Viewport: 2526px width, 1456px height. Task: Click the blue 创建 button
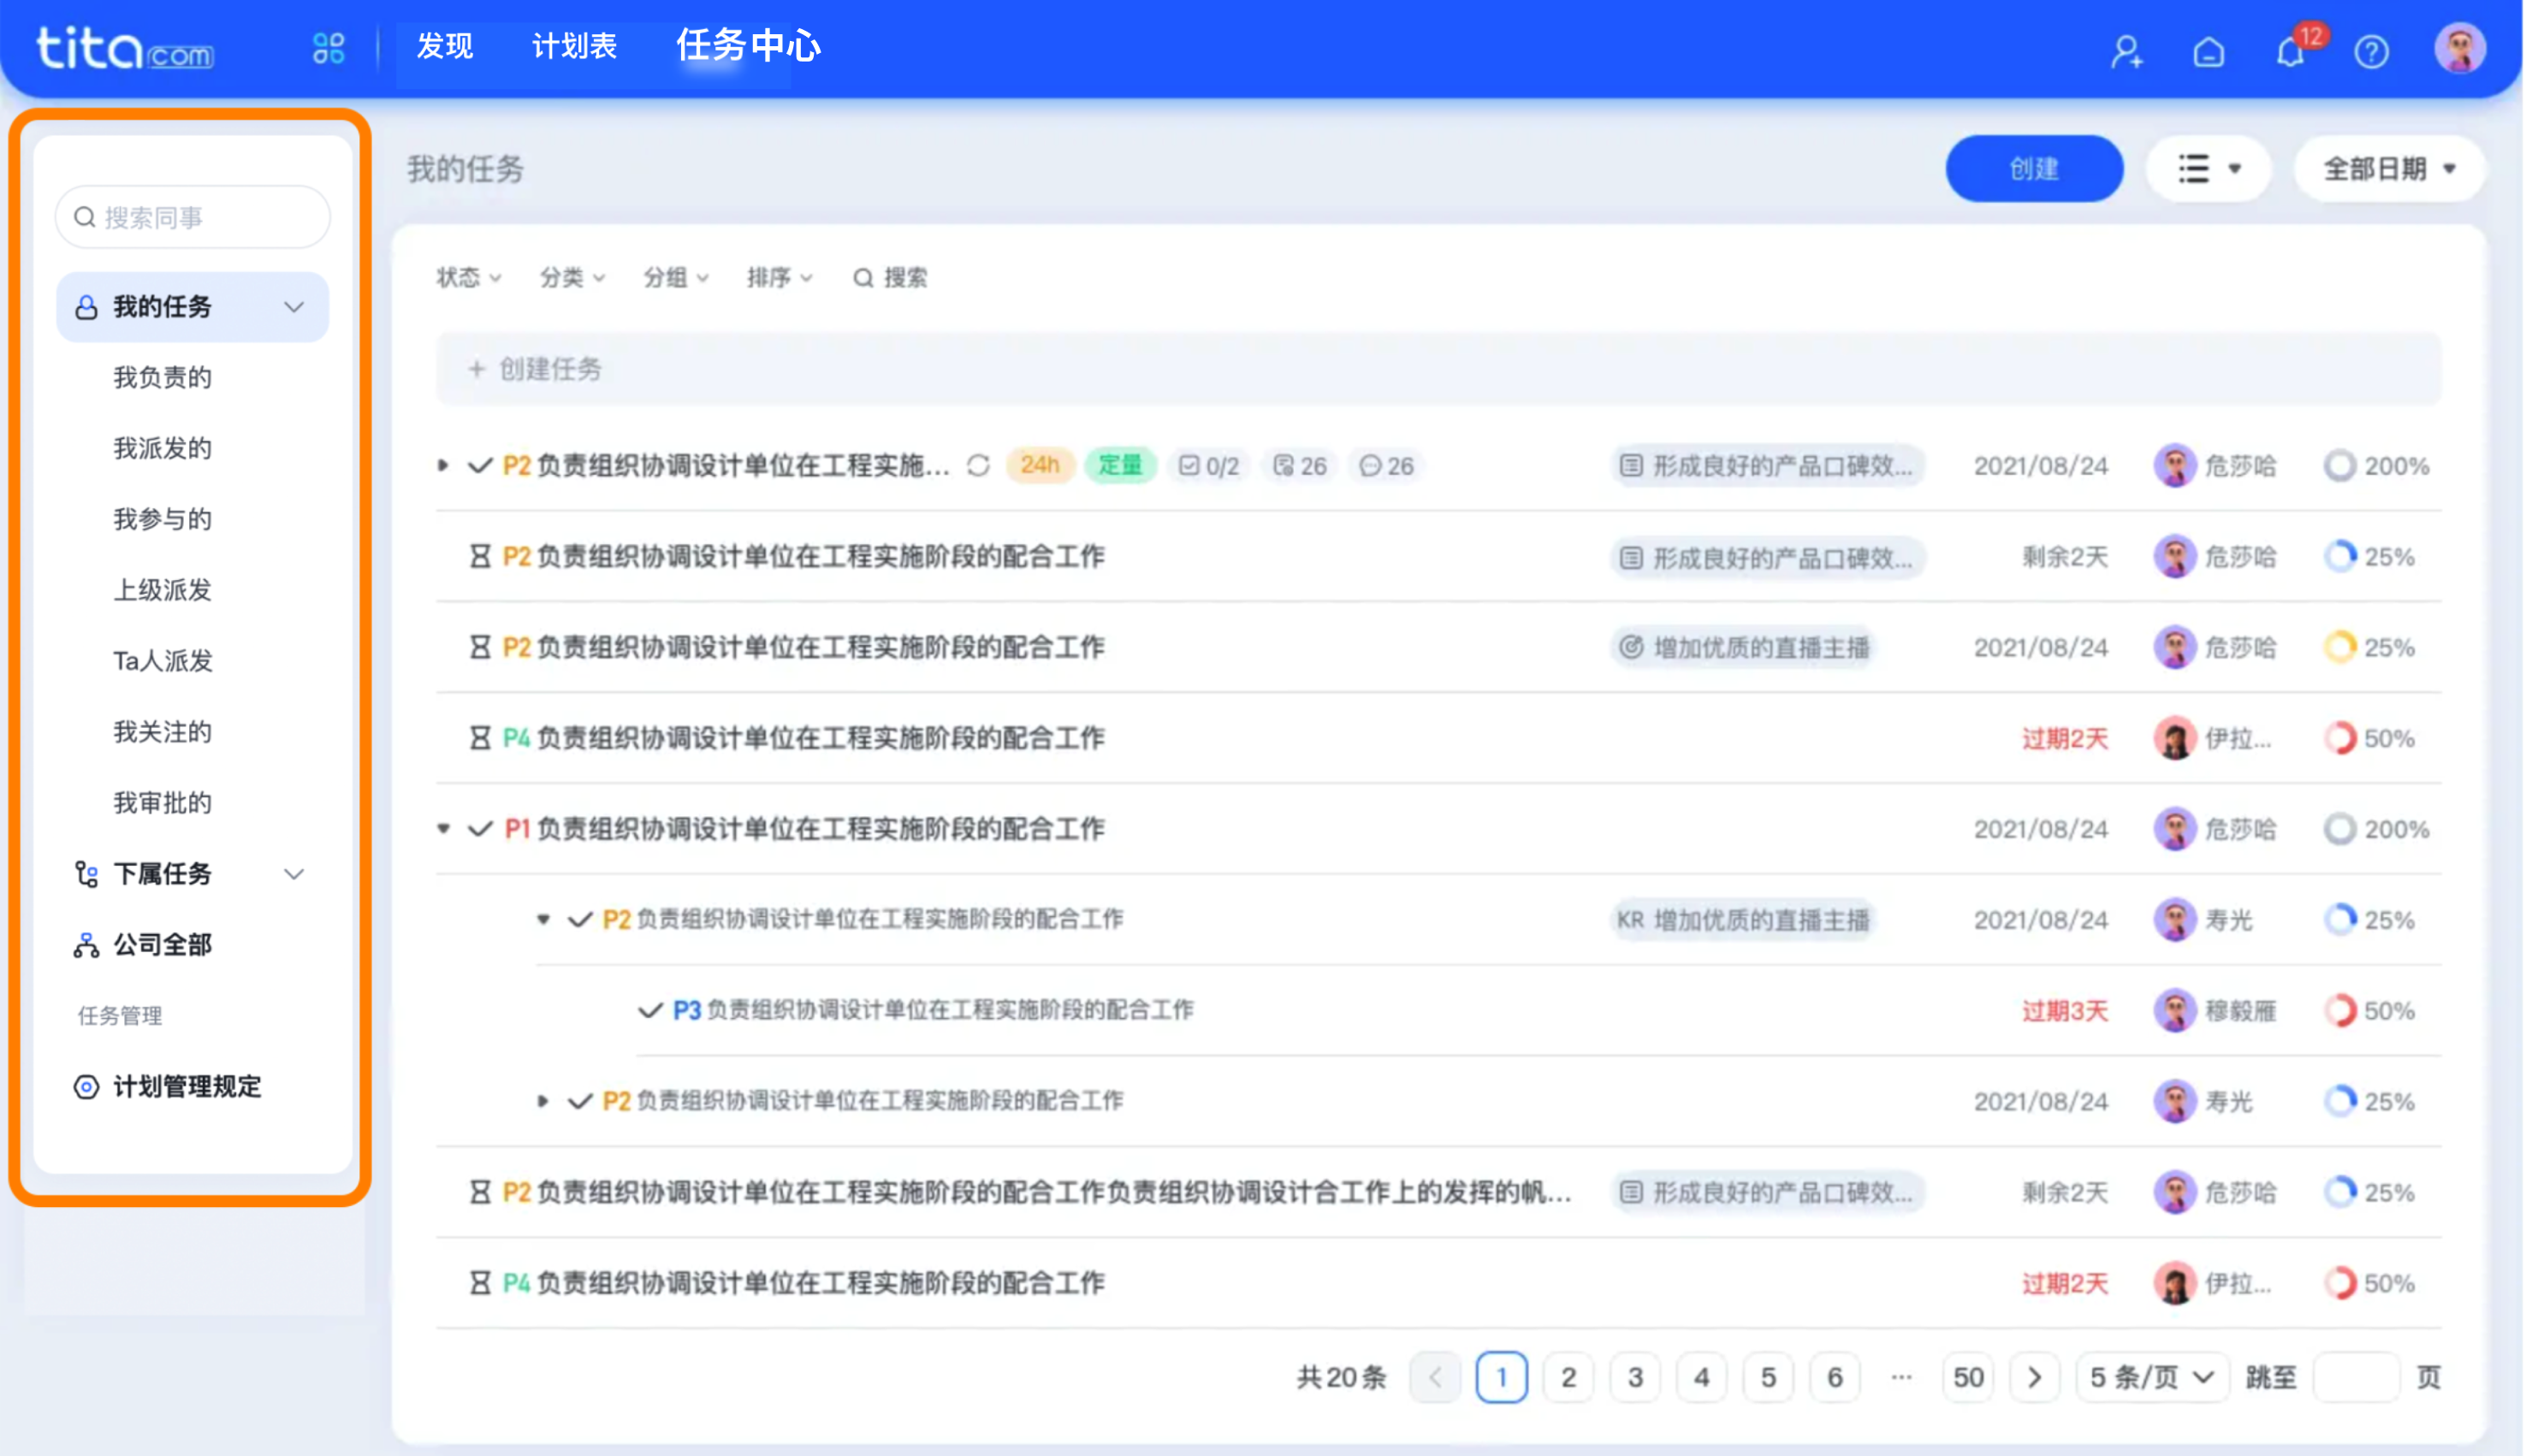[x=2035, y=169]
